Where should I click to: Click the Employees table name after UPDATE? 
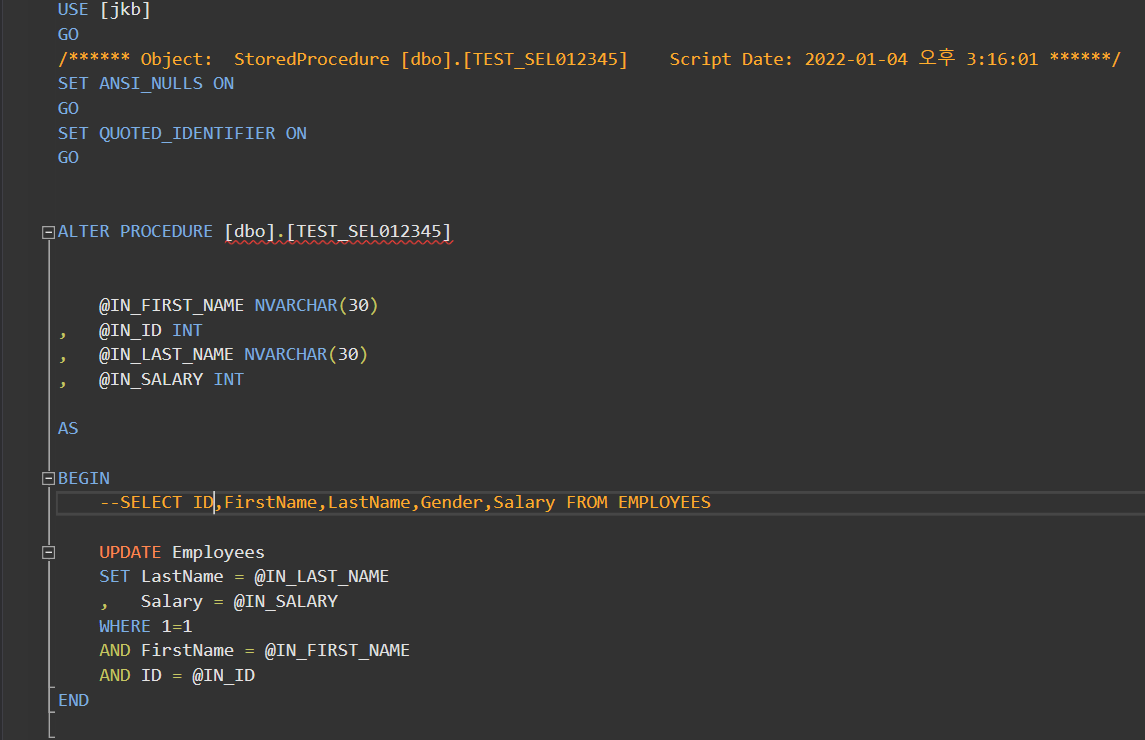pyautogui.click(x=218, y=552)
